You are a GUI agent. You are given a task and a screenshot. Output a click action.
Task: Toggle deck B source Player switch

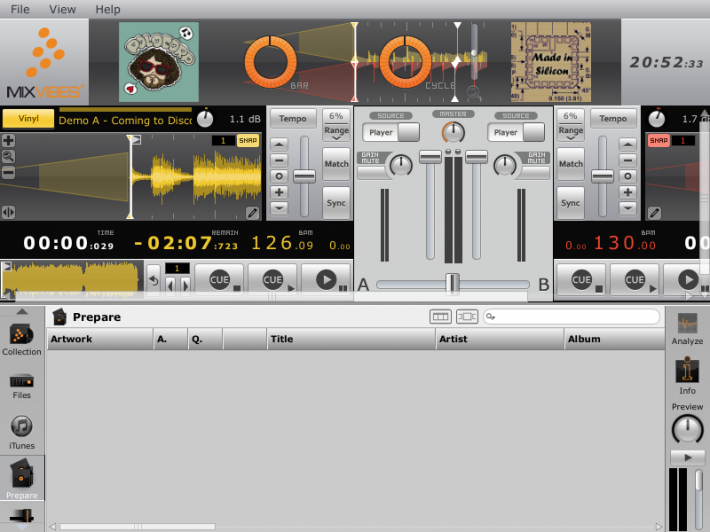click(x=516, y=132)
